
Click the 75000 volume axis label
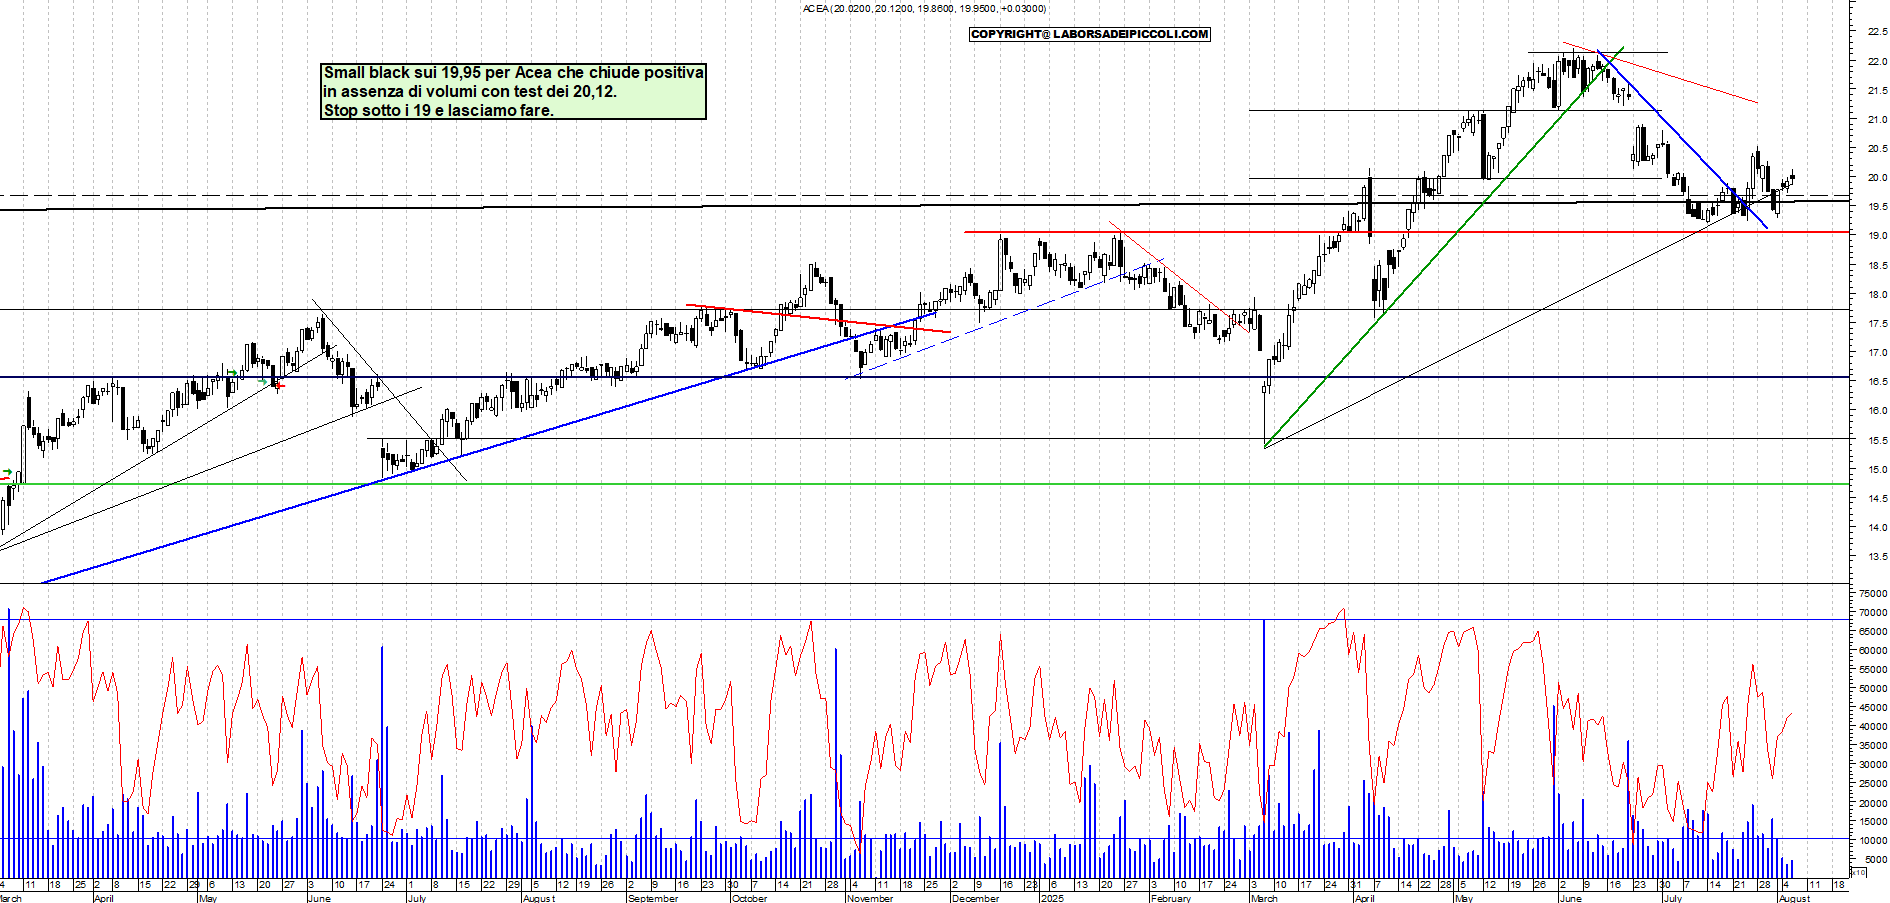[x=1873, y=594]
